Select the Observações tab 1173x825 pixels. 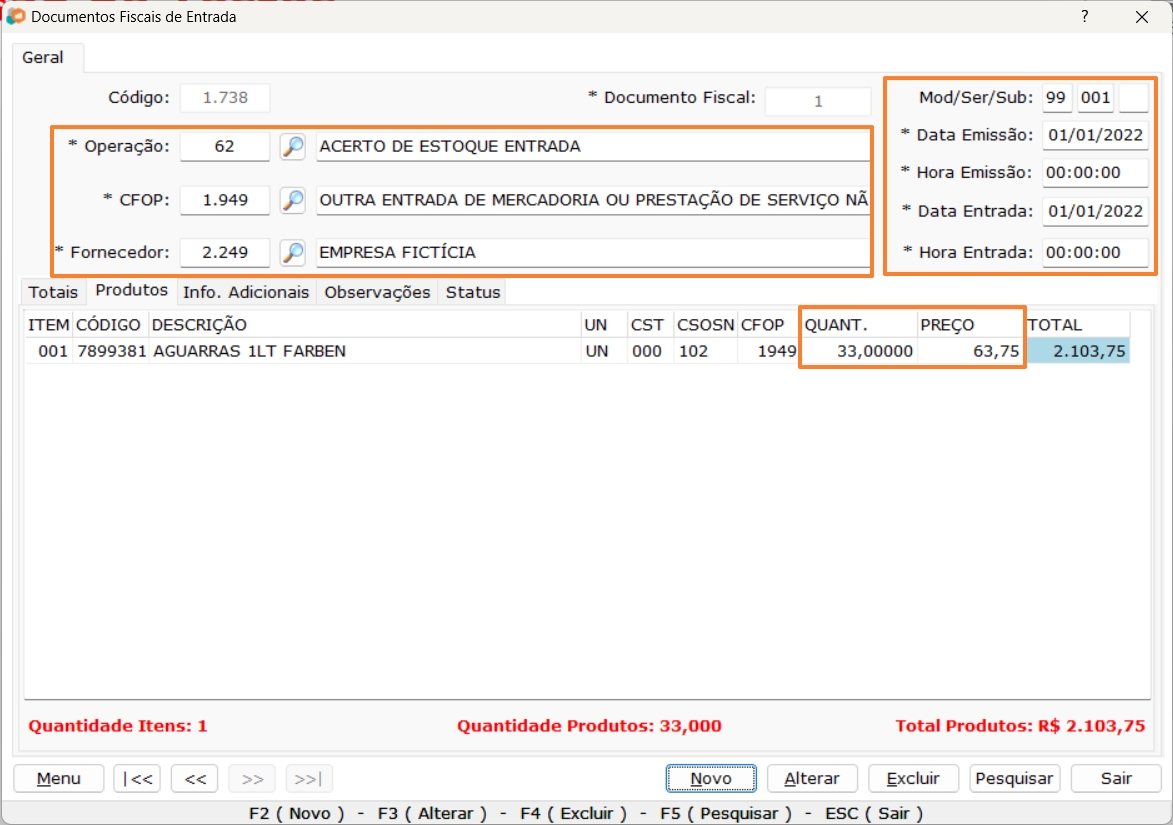377,292
